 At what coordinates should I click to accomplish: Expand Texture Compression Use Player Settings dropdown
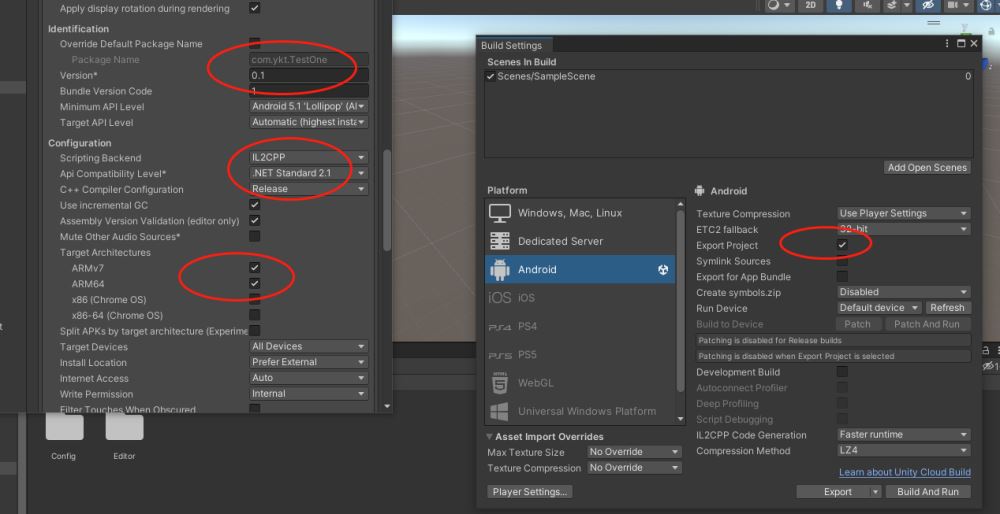coord(904,213)
